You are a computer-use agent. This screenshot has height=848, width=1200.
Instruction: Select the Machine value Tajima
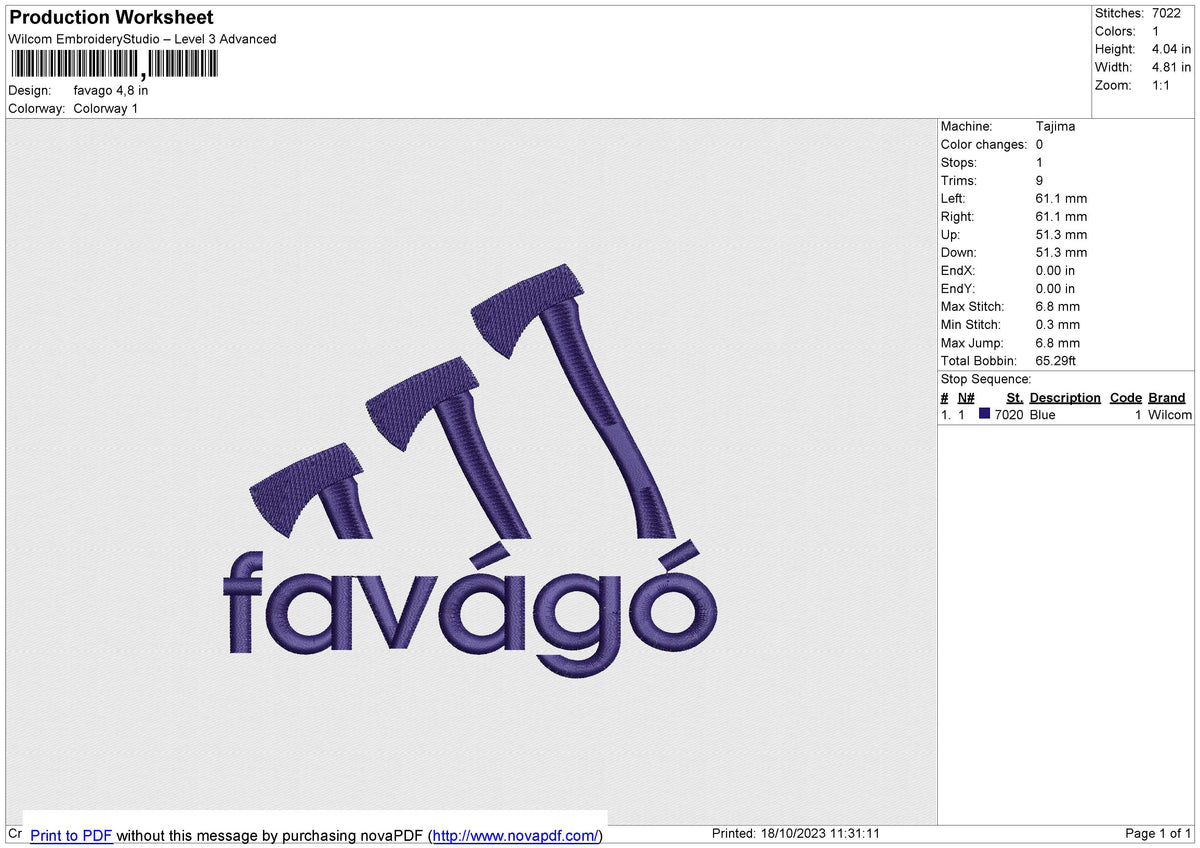click(x=1055, y=126)
